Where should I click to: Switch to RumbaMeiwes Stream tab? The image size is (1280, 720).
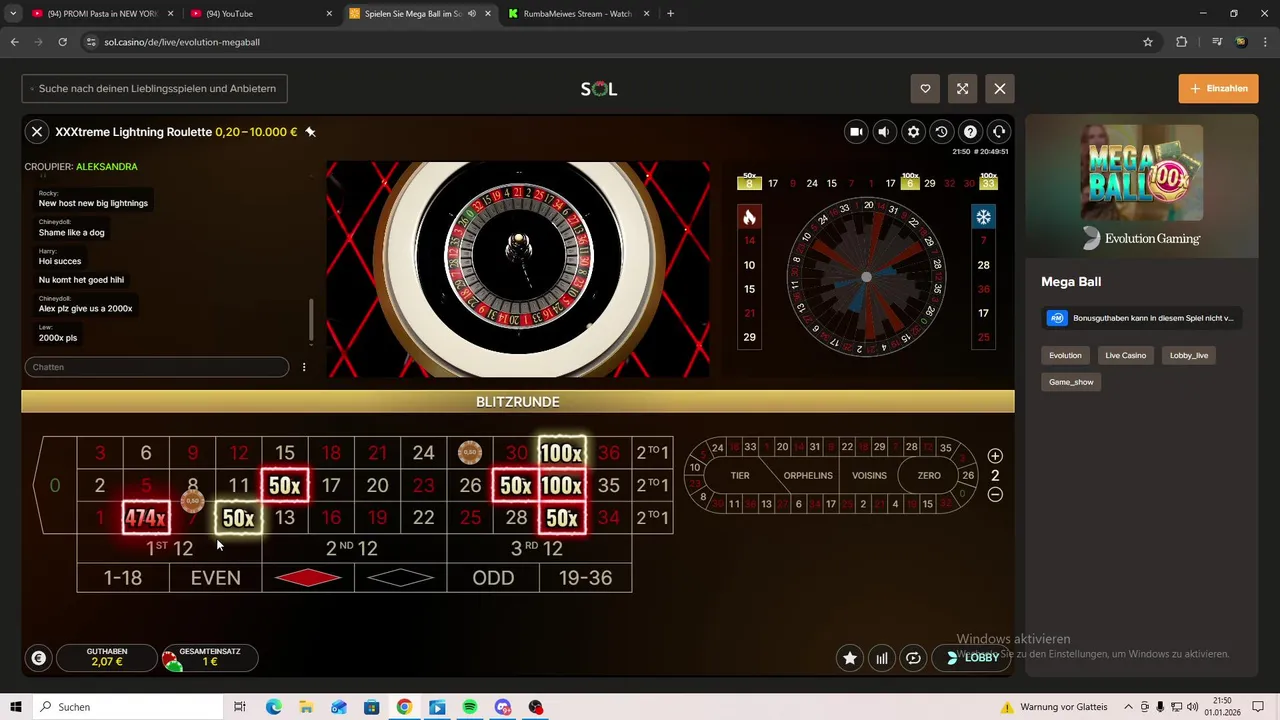click(x=577, y=14)
